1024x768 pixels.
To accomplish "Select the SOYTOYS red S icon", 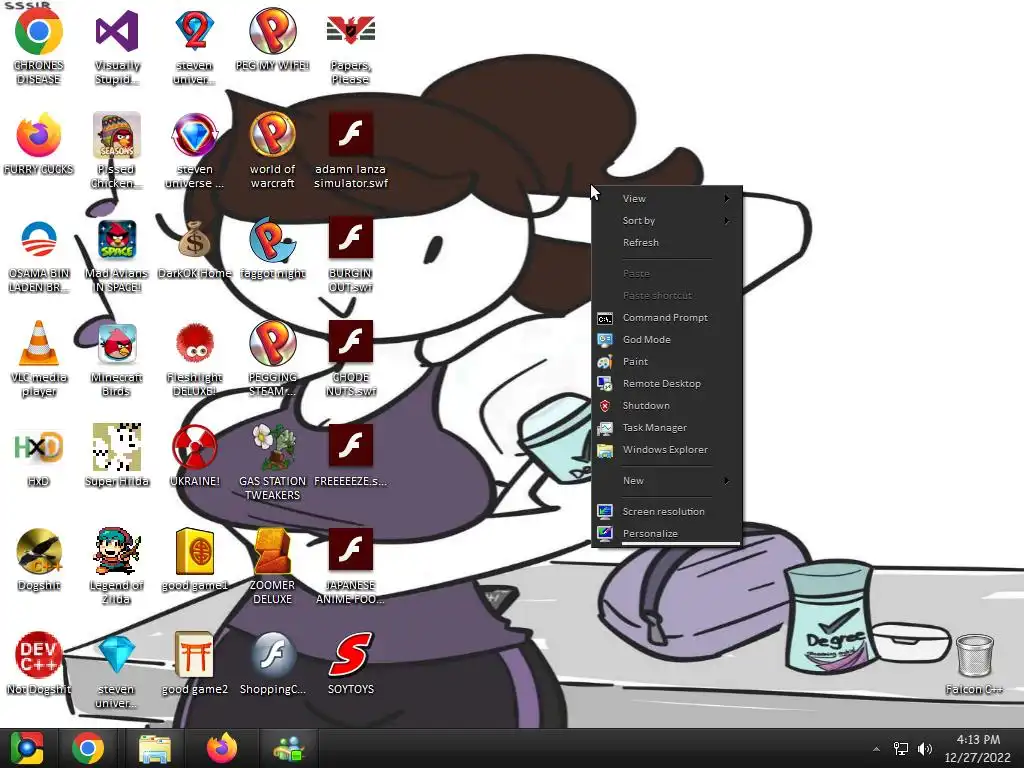I will pos(350,655).
